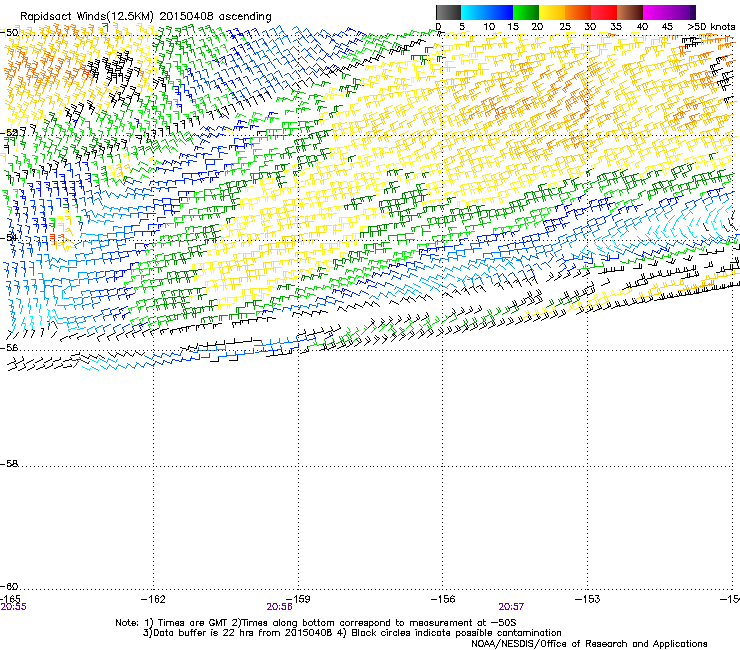The height and width of the screenshot is (650, 740).
Task: Click the legend label '25'
Action: (565, 27)
